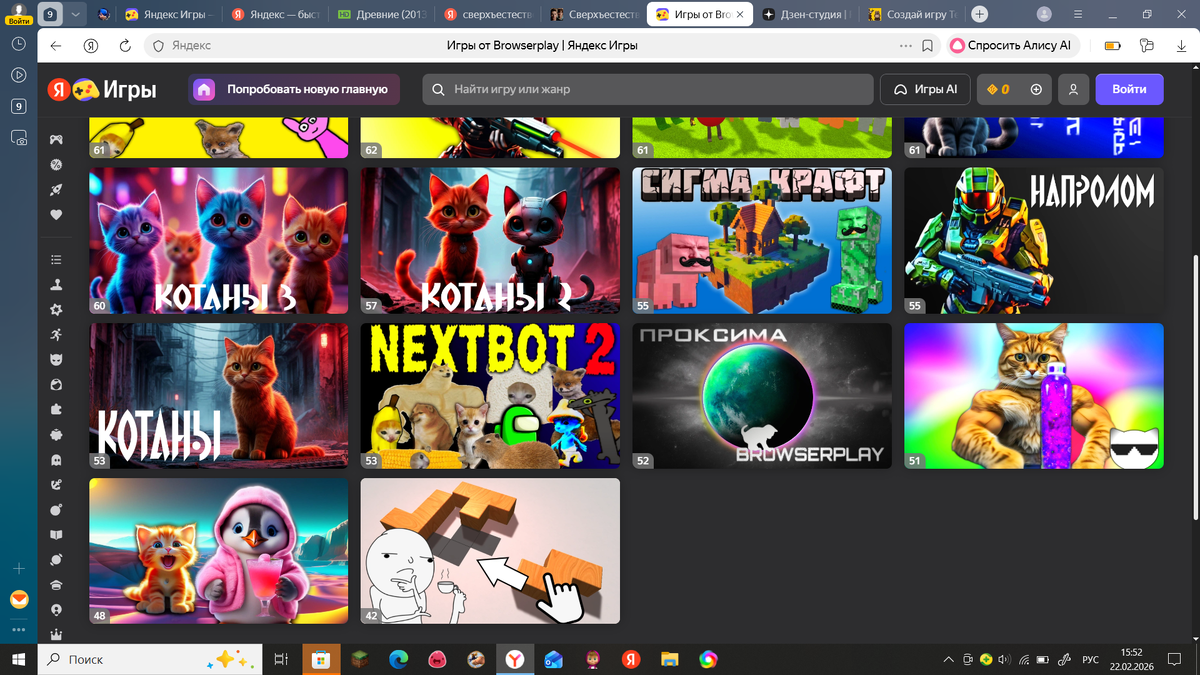The image size is (1200, 675).
Task: Close the Игры от Browserplay tab
Action: tap(738, 14)
